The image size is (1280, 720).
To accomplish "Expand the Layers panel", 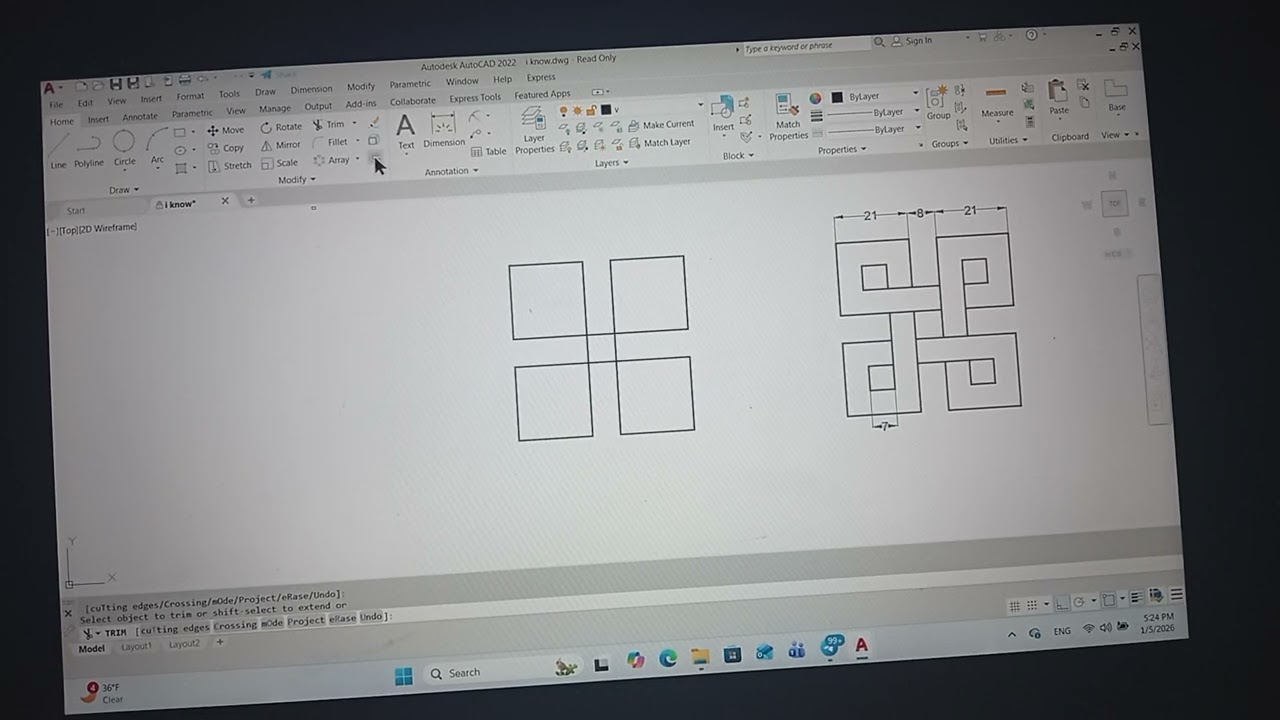I will [611, 163].
